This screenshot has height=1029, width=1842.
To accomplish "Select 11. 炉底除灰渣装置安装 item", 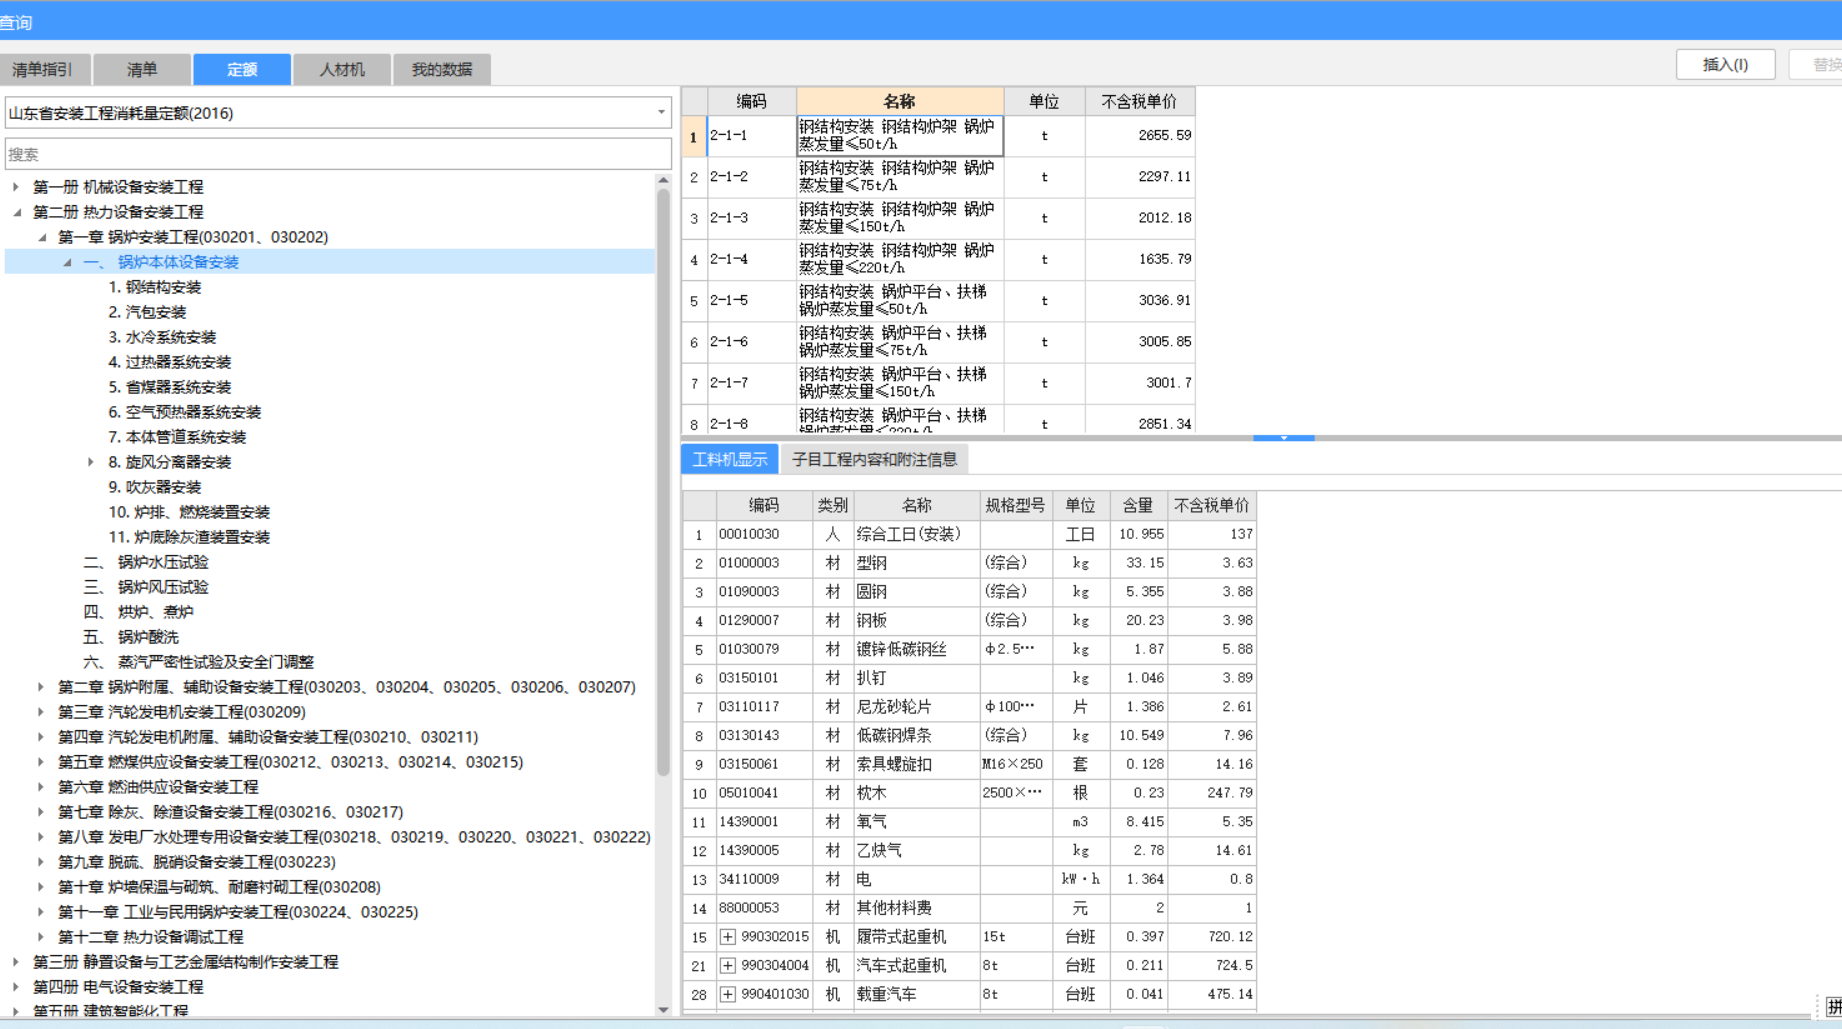I will (x=189, y=537).
